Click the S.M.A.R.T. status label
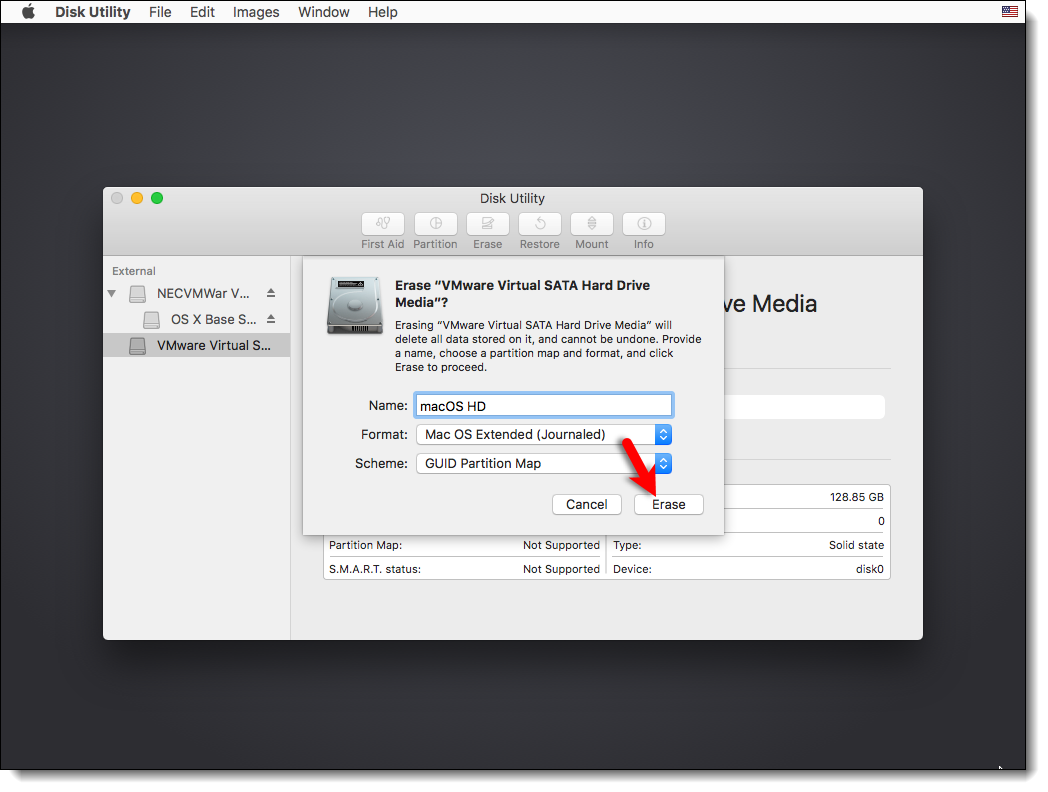This screenshot has width=1048, height=792. [x=375, y=569]
